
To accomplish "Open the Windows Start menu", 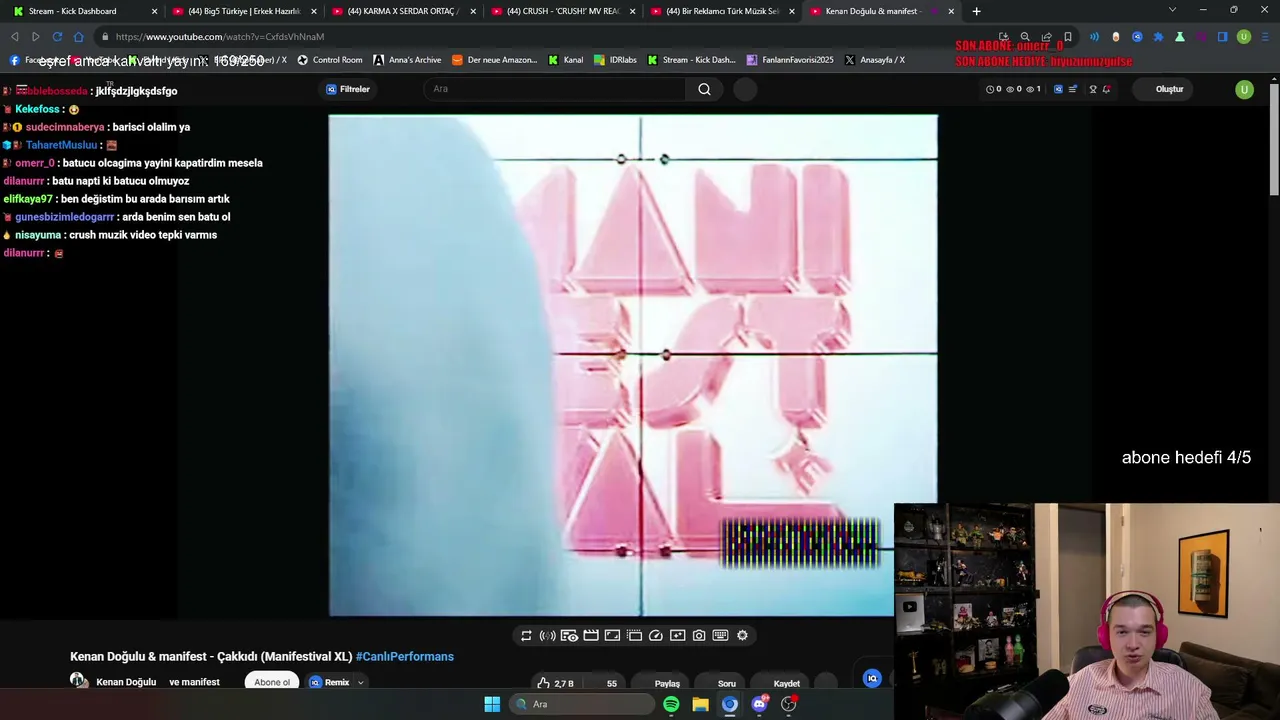I will pyautogui.click(x=492, y=704).
